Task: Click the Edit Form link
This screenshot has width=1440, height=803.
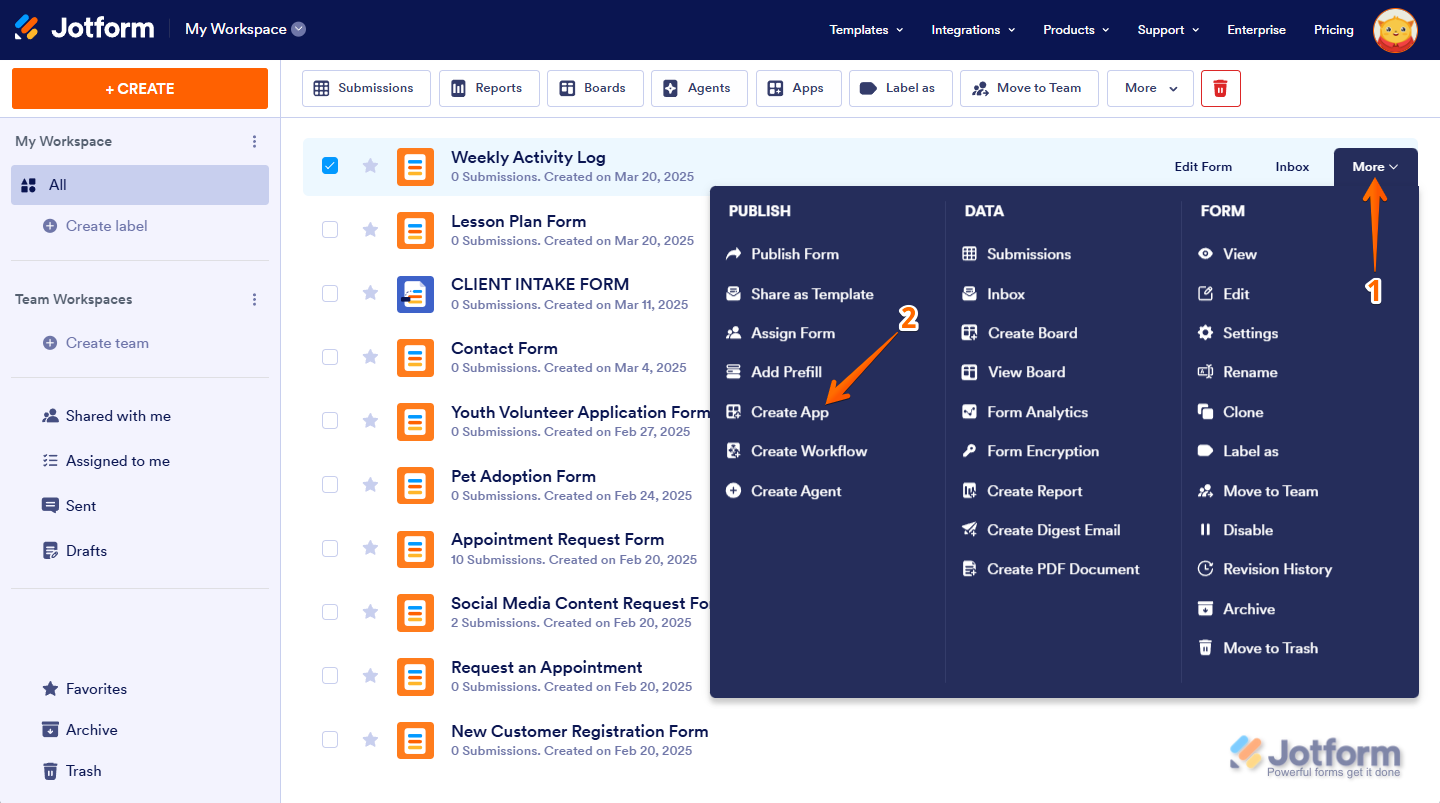Action: pyautogui.click(x=1203, y=167)
